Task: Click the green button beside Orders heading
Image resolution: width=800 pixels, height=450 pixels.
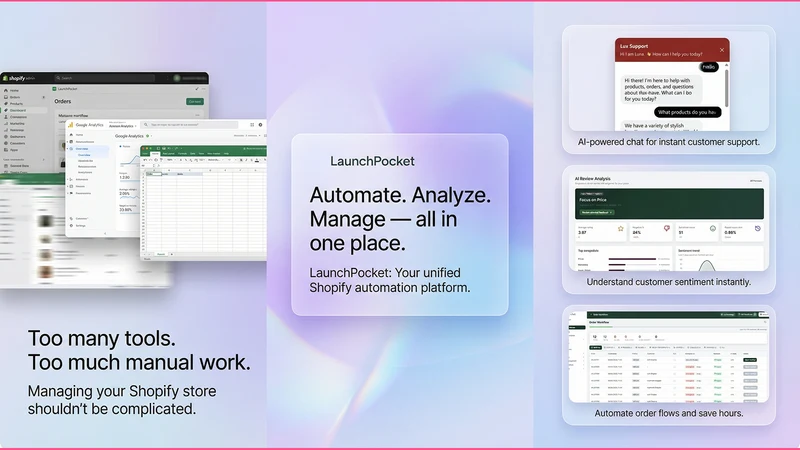Action: (195, 102)
